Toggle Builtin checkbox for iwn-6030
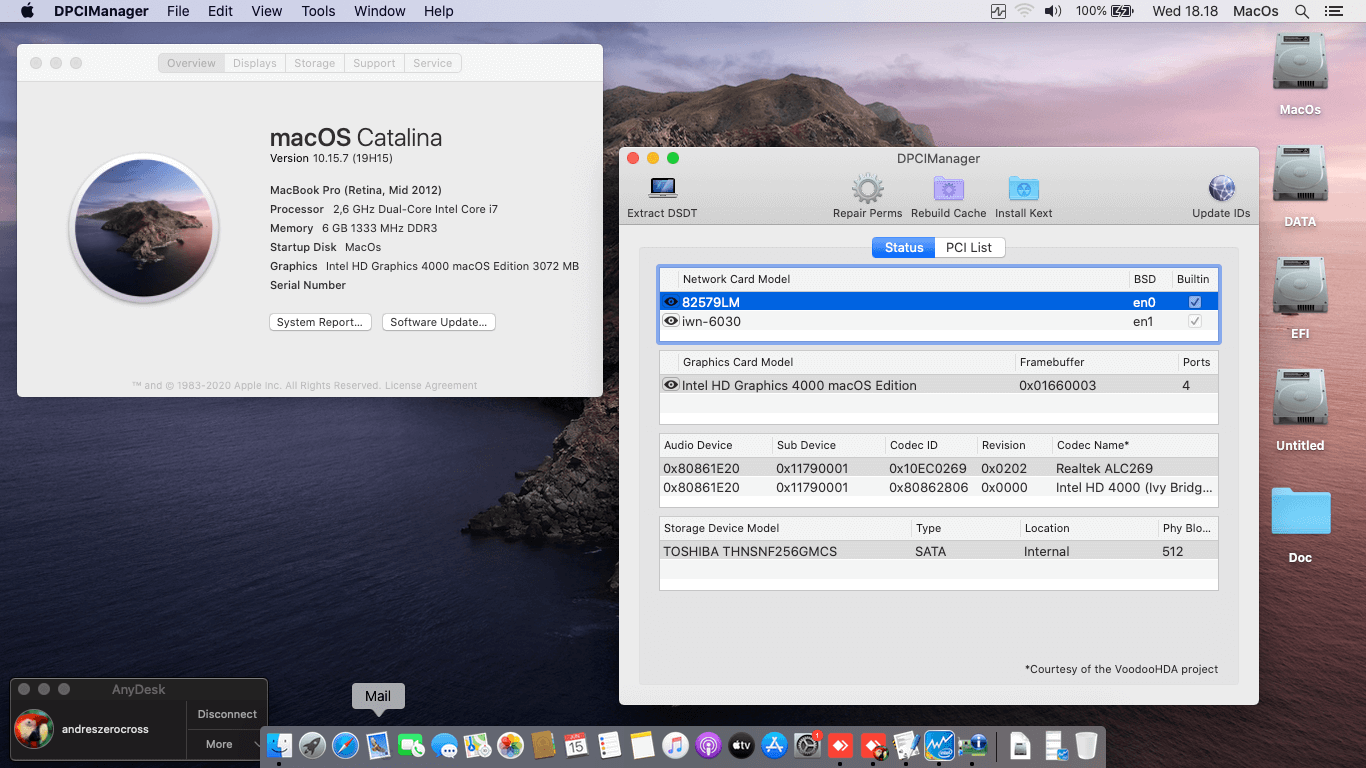Image resolution: width=1366 pixels, height=768 pixels. click(1194, 321)
